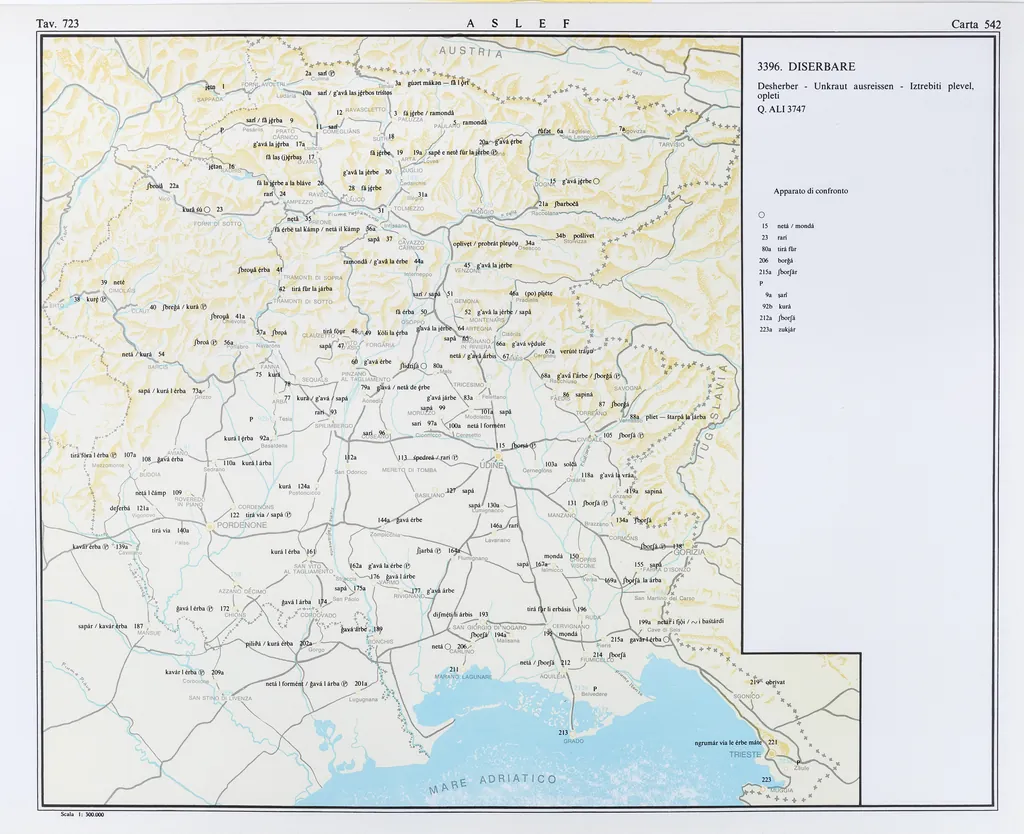Click the "Tav. 723" header label

click(x=57, y=24)
